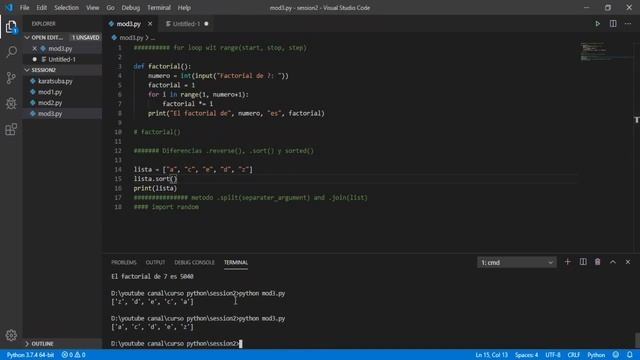This screenshot has width=640, height=360.
Task: Click the code minimap preview
Action: tap(606, 51)
